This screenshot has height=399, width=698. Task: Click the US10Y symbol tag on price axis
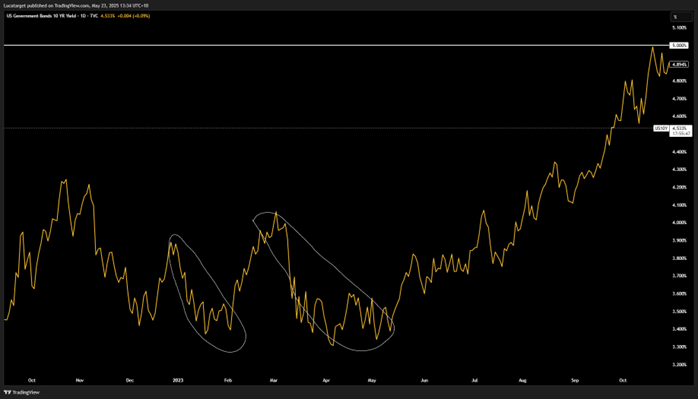(x=661, y=128)
